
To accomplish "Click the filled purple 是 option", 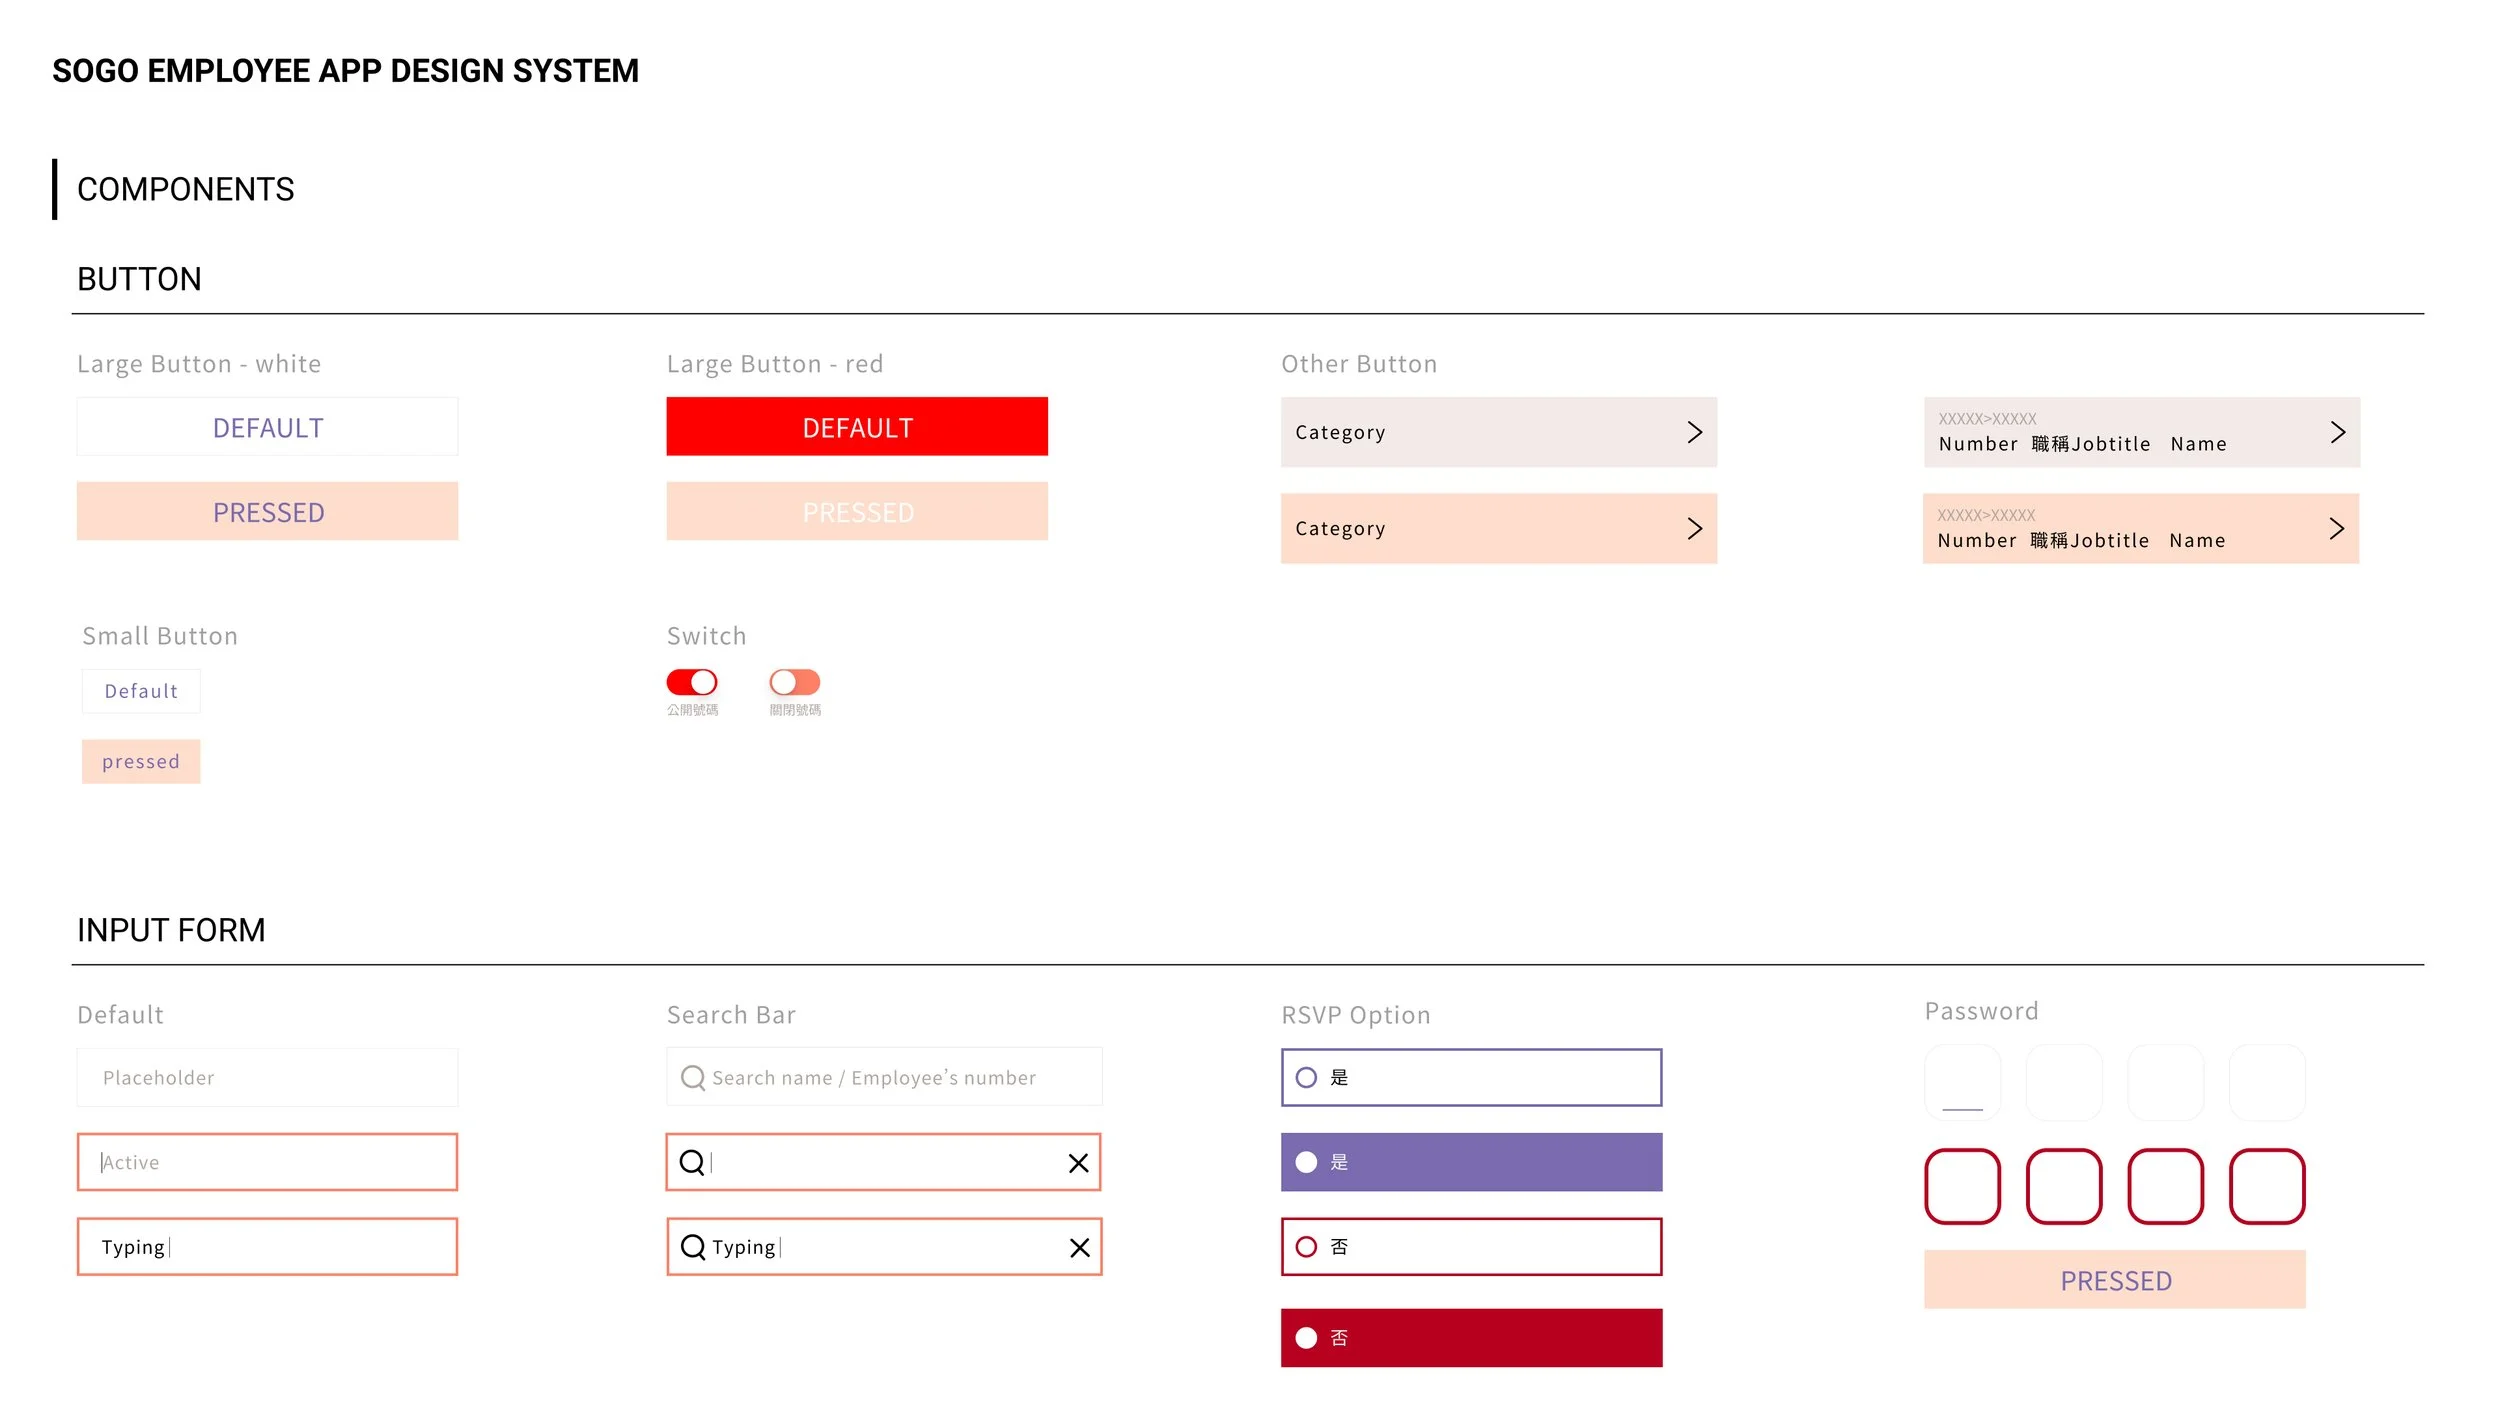I will click(1470, 1161).
